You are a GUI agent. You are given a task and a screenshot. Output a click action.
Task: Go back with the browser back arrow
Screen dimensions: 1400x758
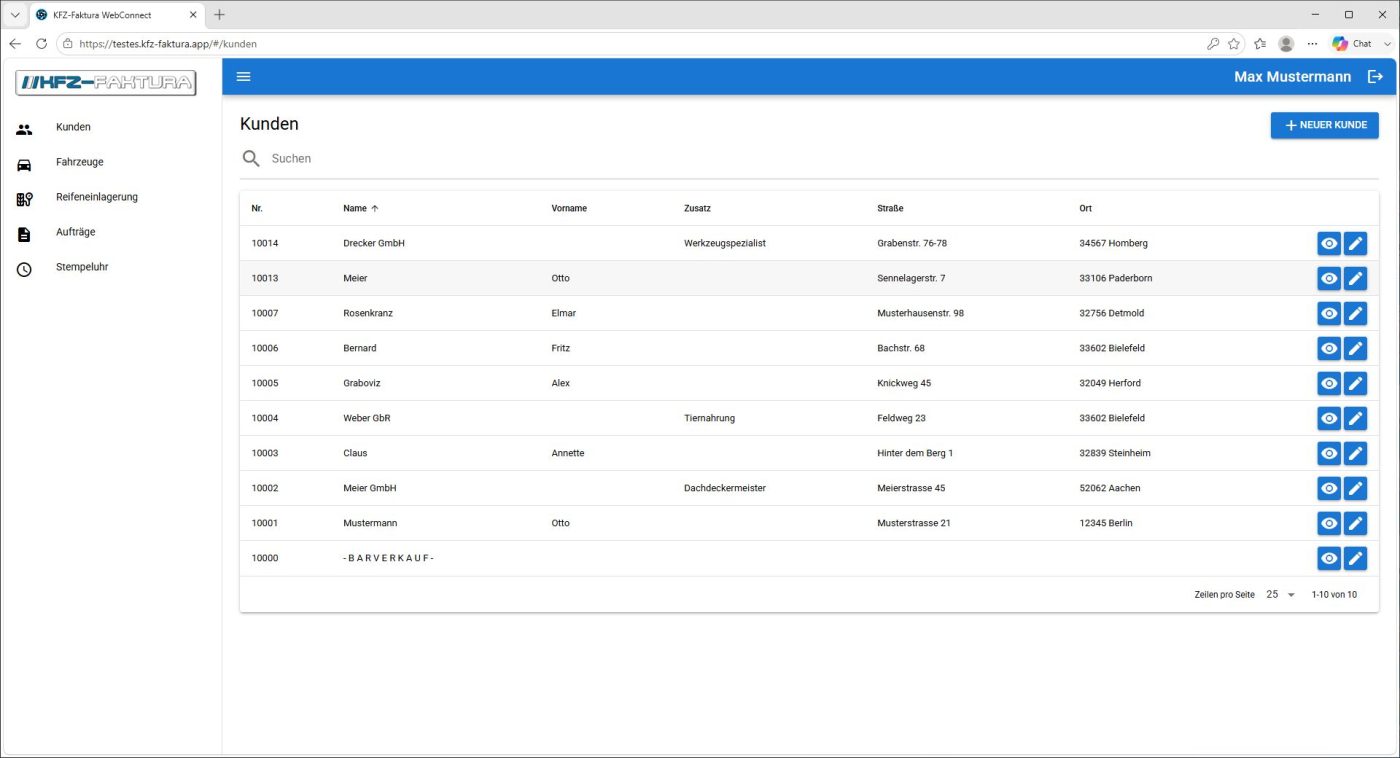tap(15, 44)
